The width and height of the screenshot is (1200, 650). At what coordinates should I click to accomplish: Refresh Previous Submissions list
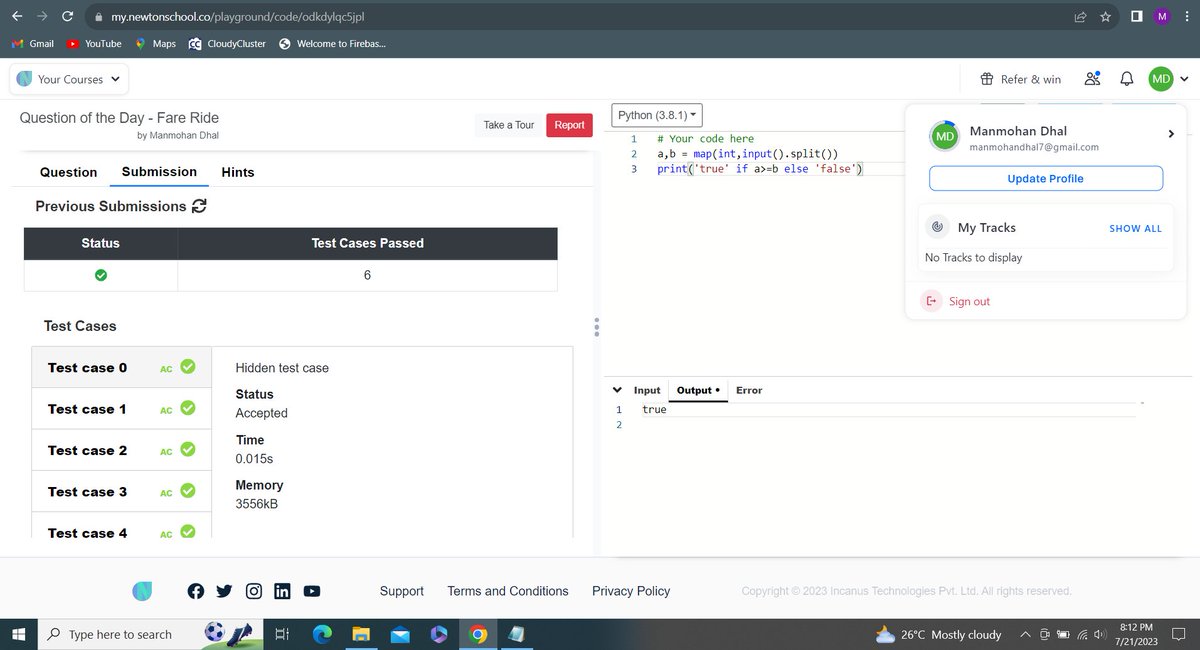point(199,206)
